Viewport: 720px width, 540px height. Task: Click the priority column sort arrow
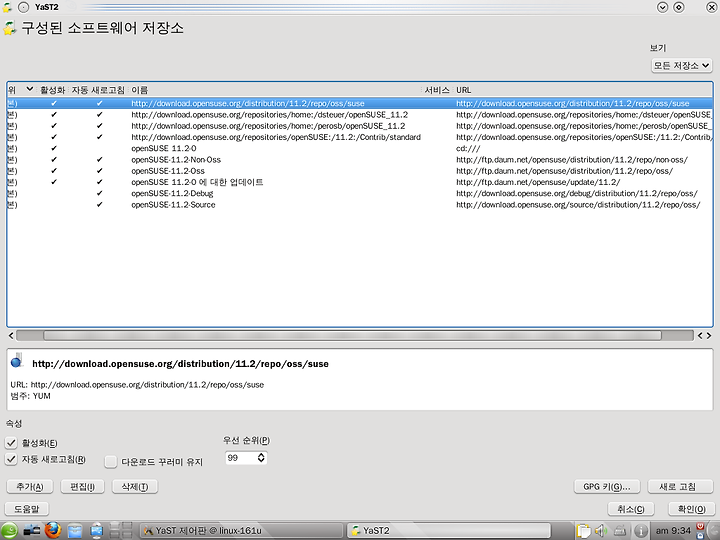click(x=29, y=89)
